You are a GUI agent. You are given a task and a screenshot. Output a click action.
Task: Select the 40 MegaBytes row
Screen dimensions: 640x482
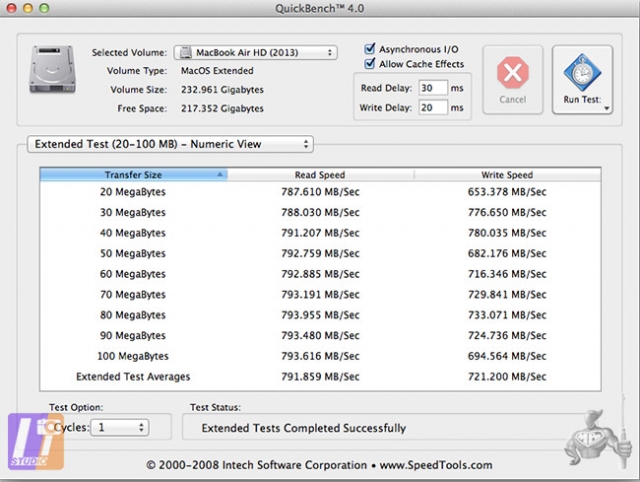[320, 233]
